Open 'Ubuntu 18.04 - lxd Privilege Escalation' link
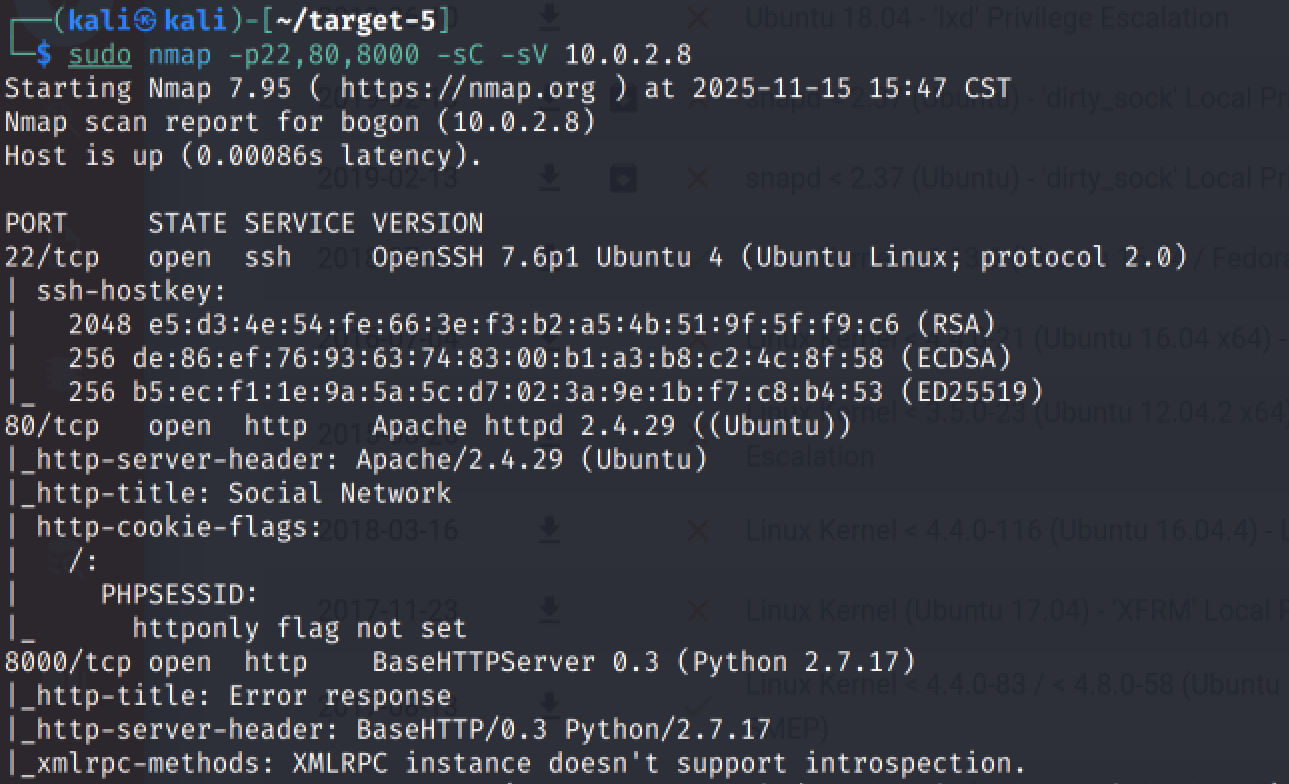The height and width of the screenshot is (784, 1289). (987, 18)
